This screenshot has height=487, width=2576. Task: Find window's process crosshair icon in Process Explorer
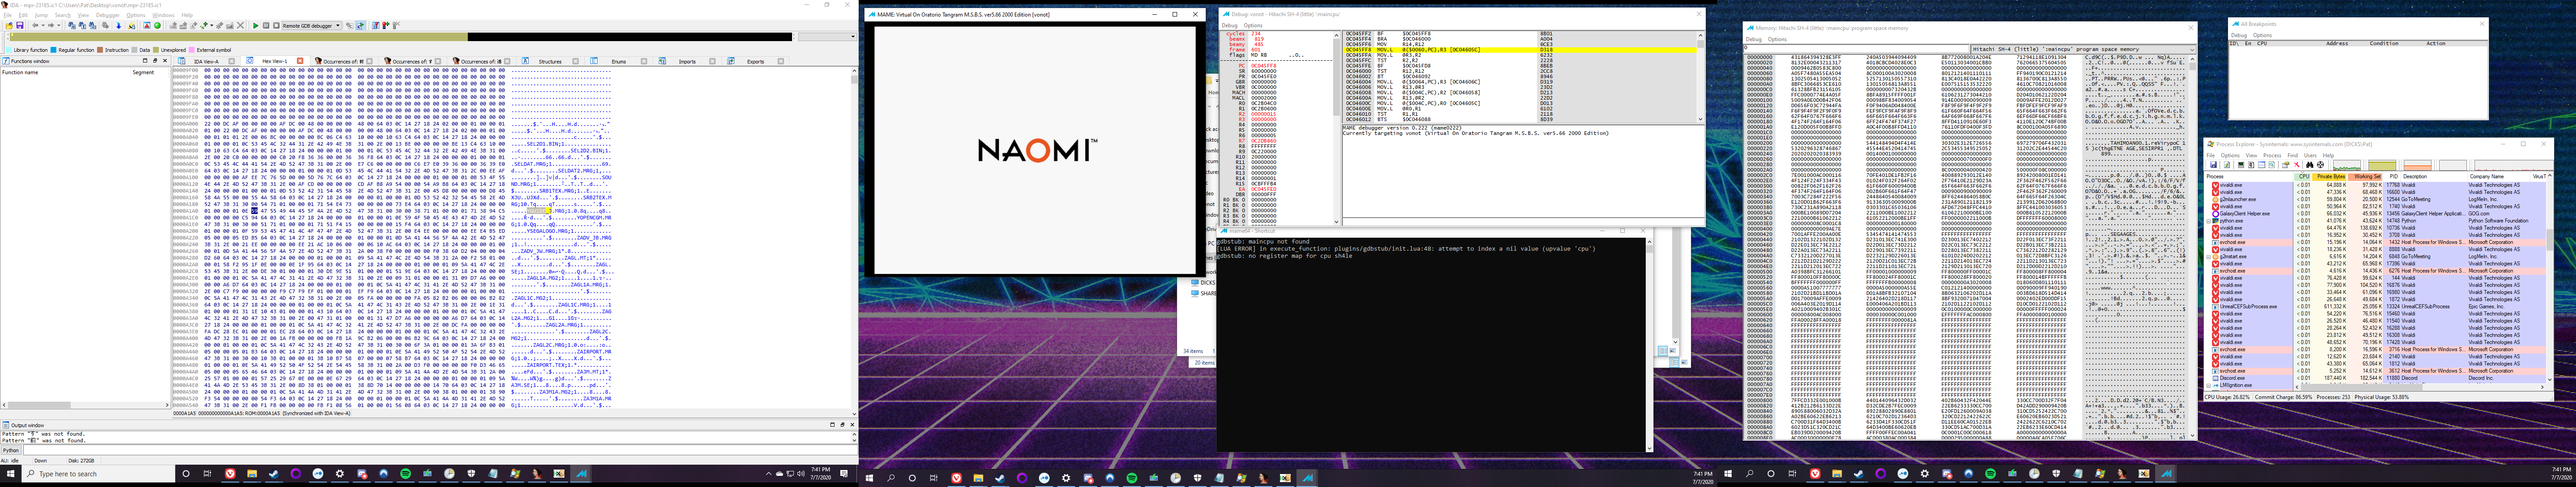pyautogui.click(x=2321, y=165)
